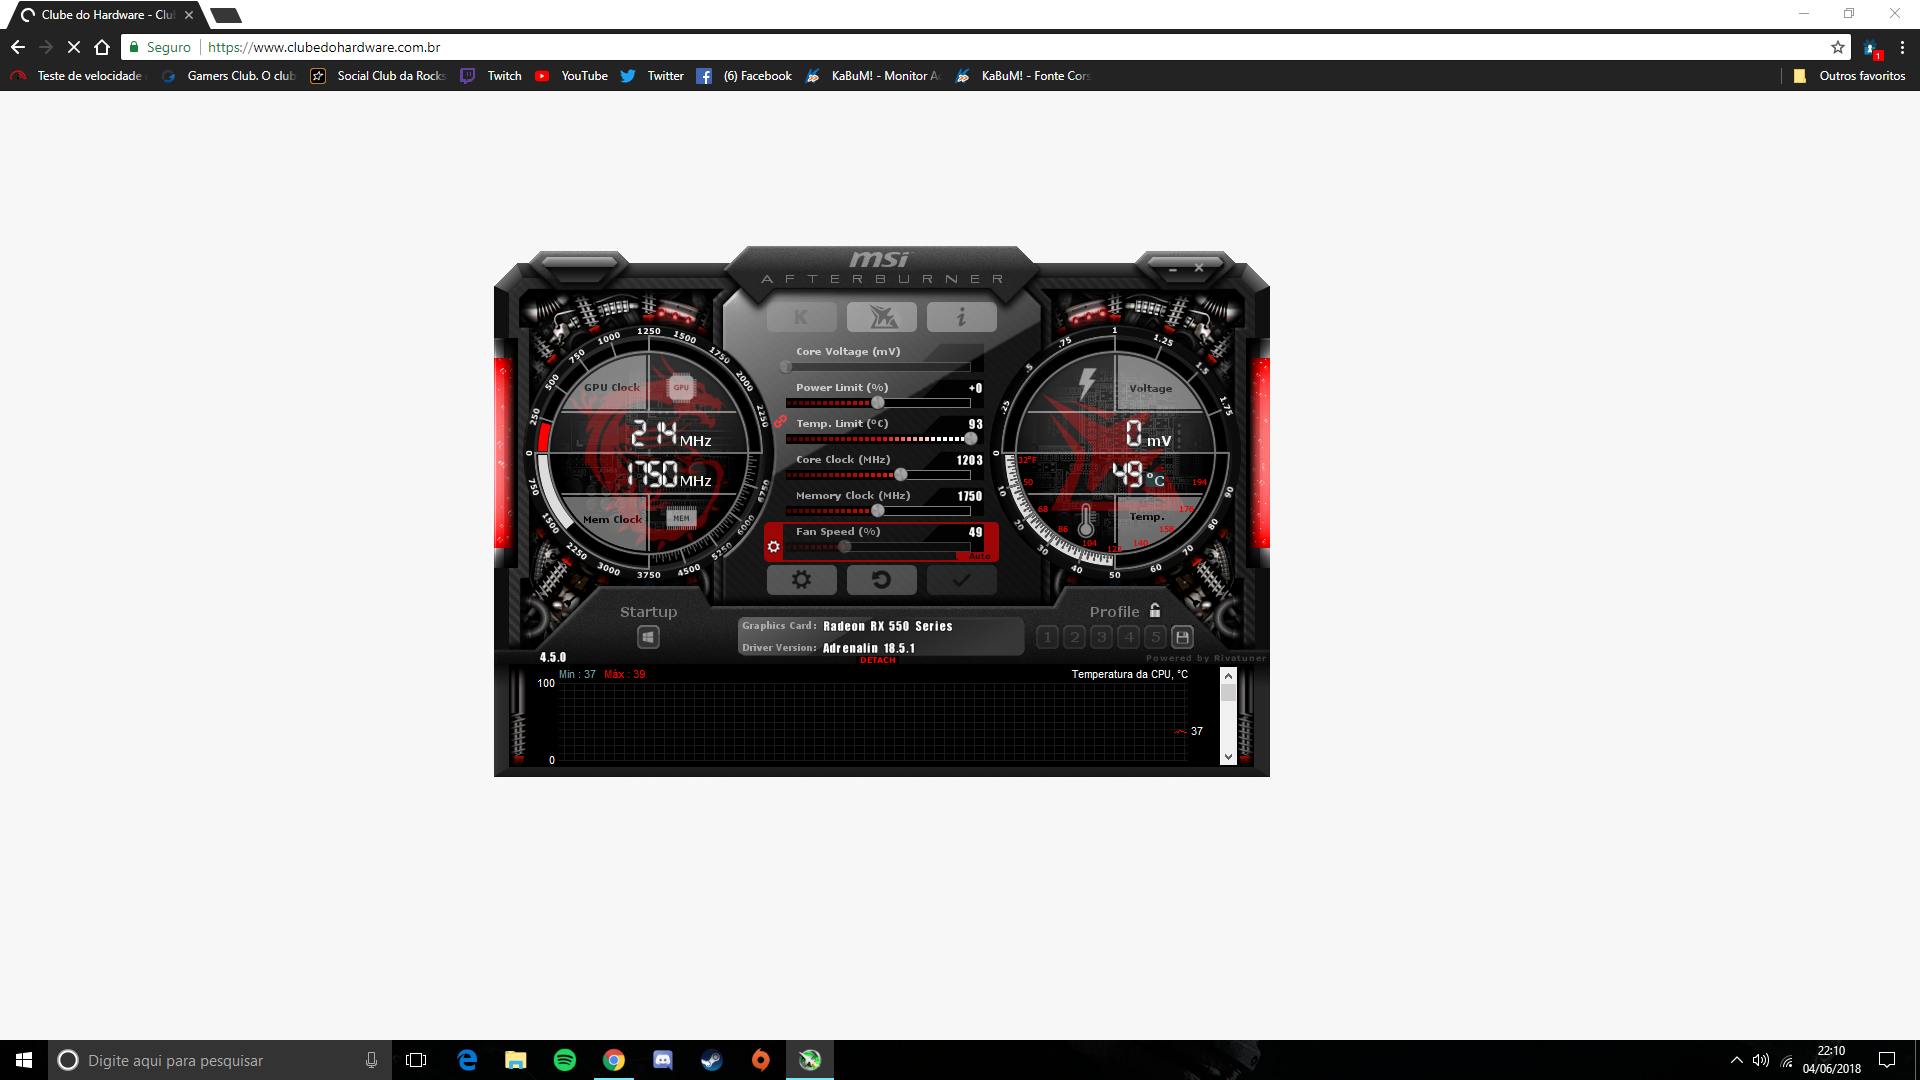The image size is (1920, 1080).
Task: Click the lightning bolt voltage icon
Action: click(1087, 383)
